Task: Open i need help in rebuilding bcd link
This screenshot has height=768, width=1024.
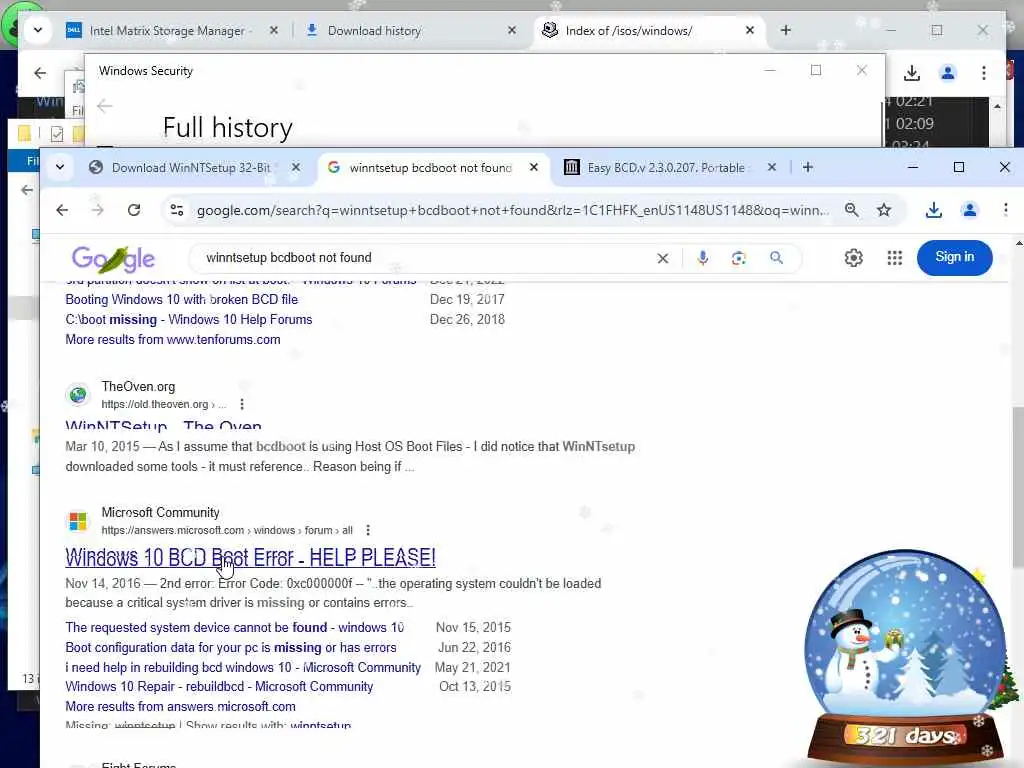Action: tap(243, 667)
